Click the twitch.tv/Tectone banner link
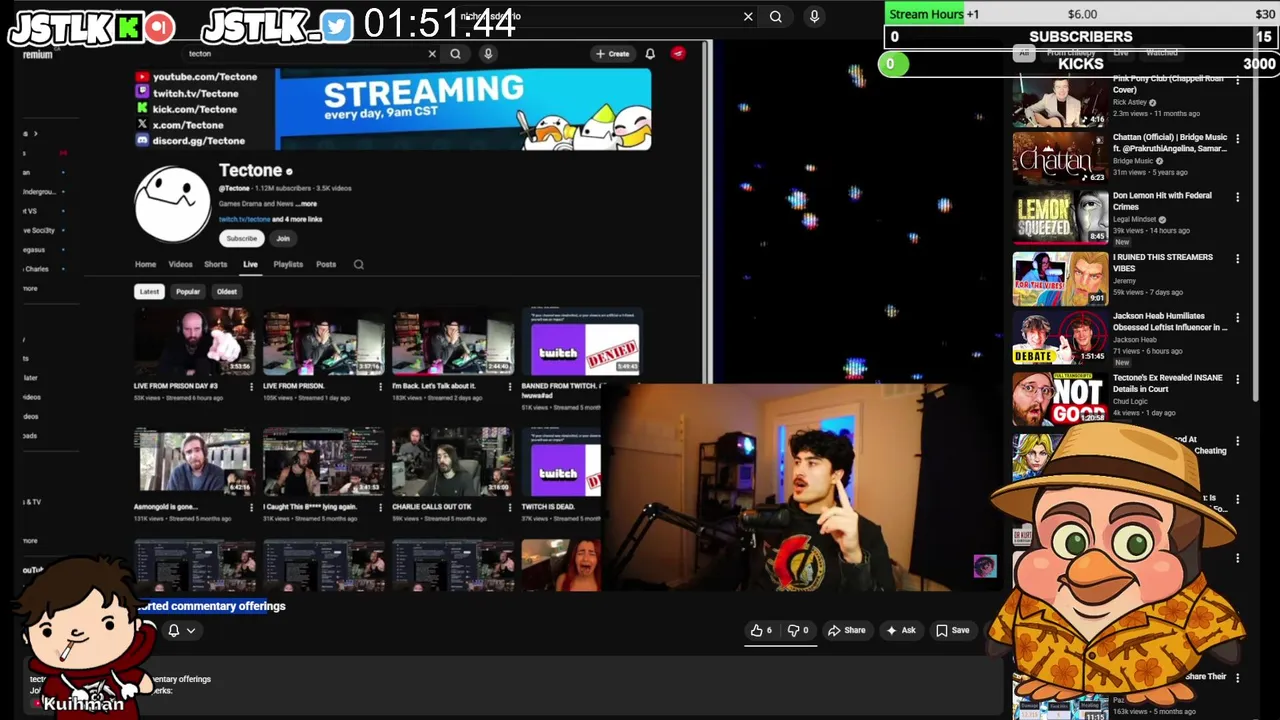1280x720 pixels. point(195,93)
